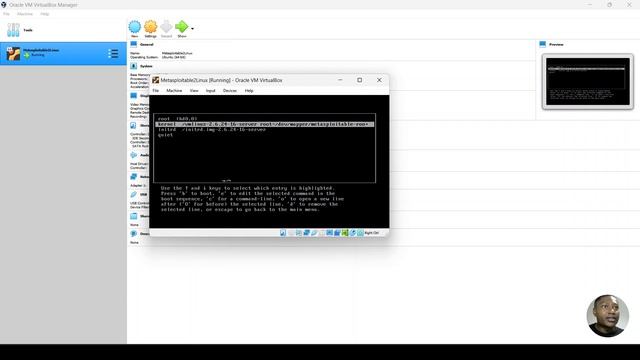Open the VM window Help menu
640x360 pixels.
click(x=249, y=91)
